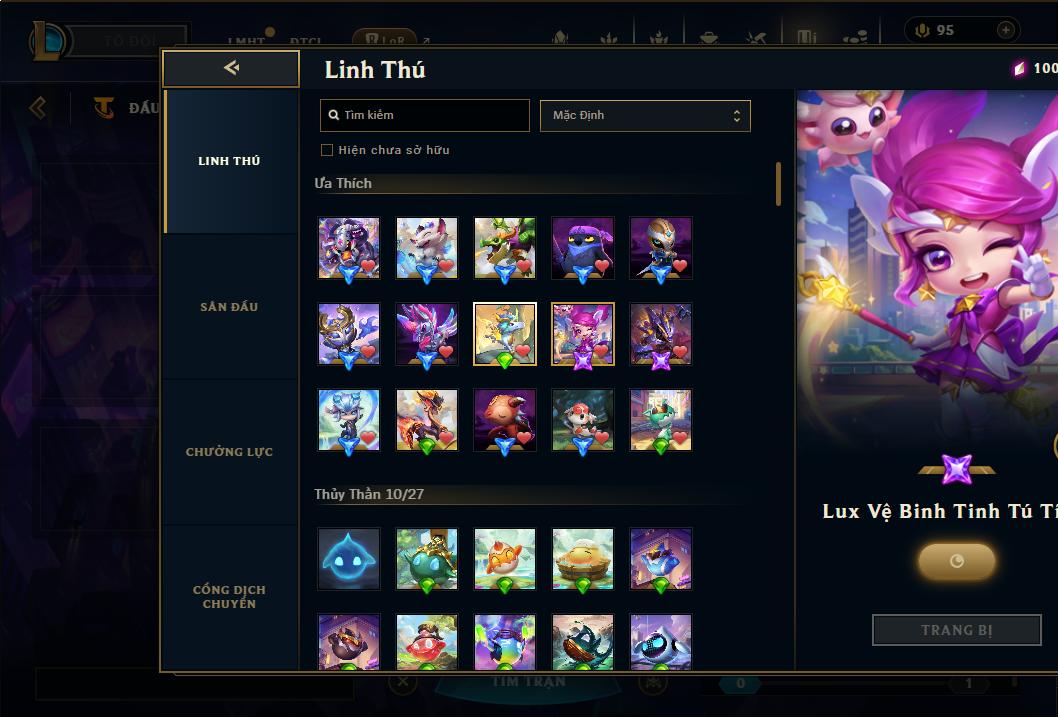
Task: Click the golden round button under Lux's name
Action: point(956,561)
